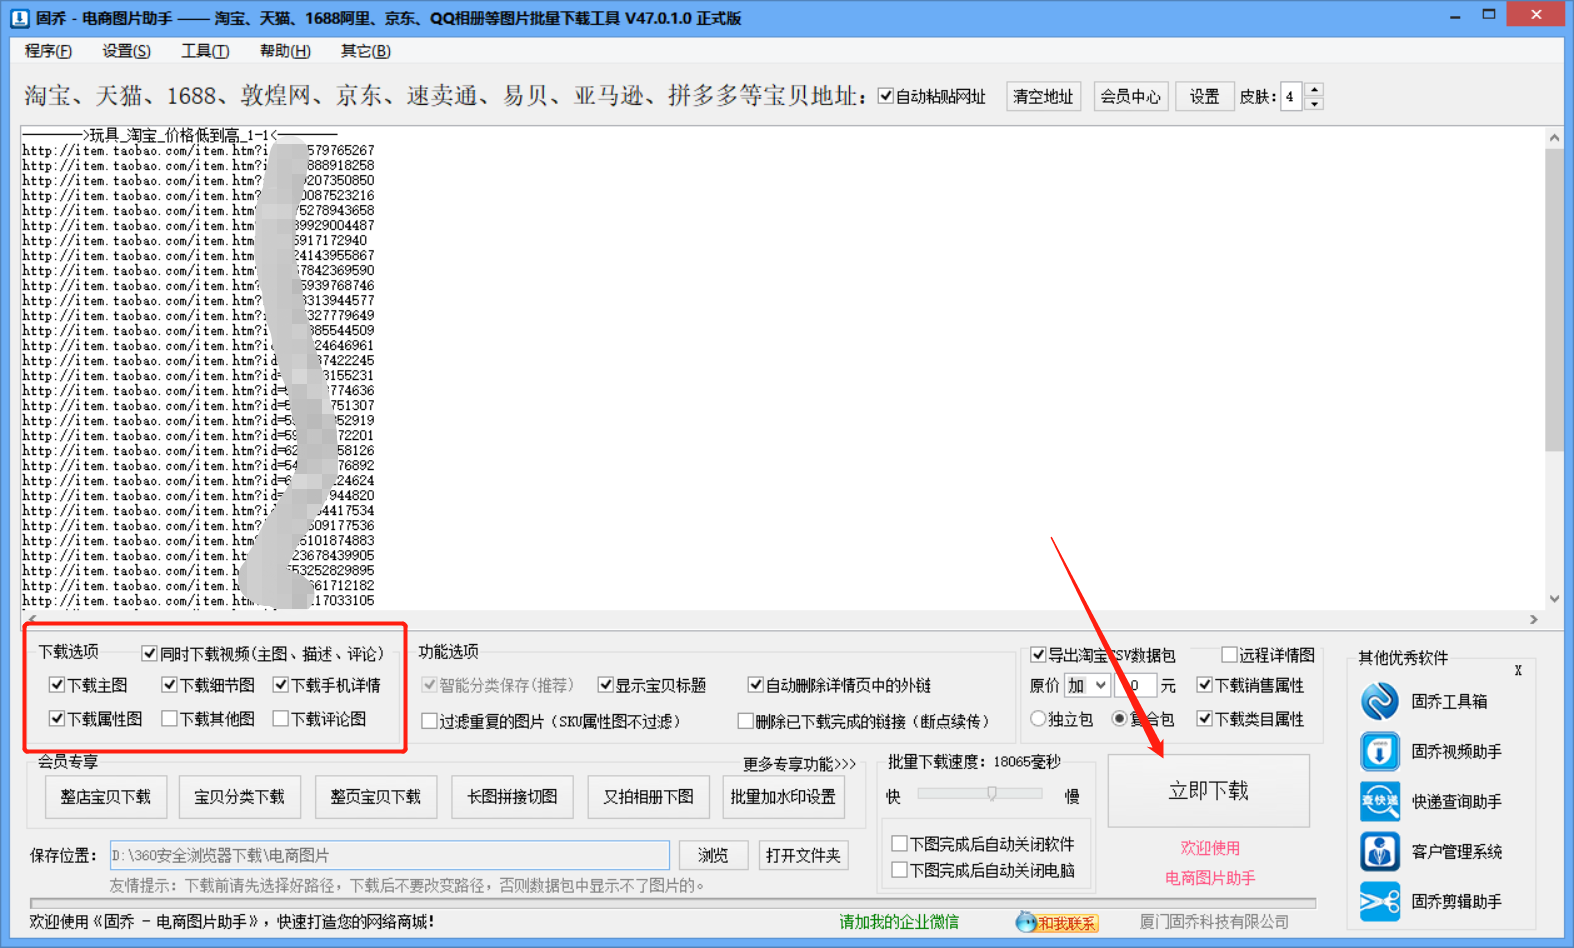The width and height of the screenshot is (1574, 948).
Task: Toggle 导出淘宝CSV数据包 checkbox
Action: 1038,655
